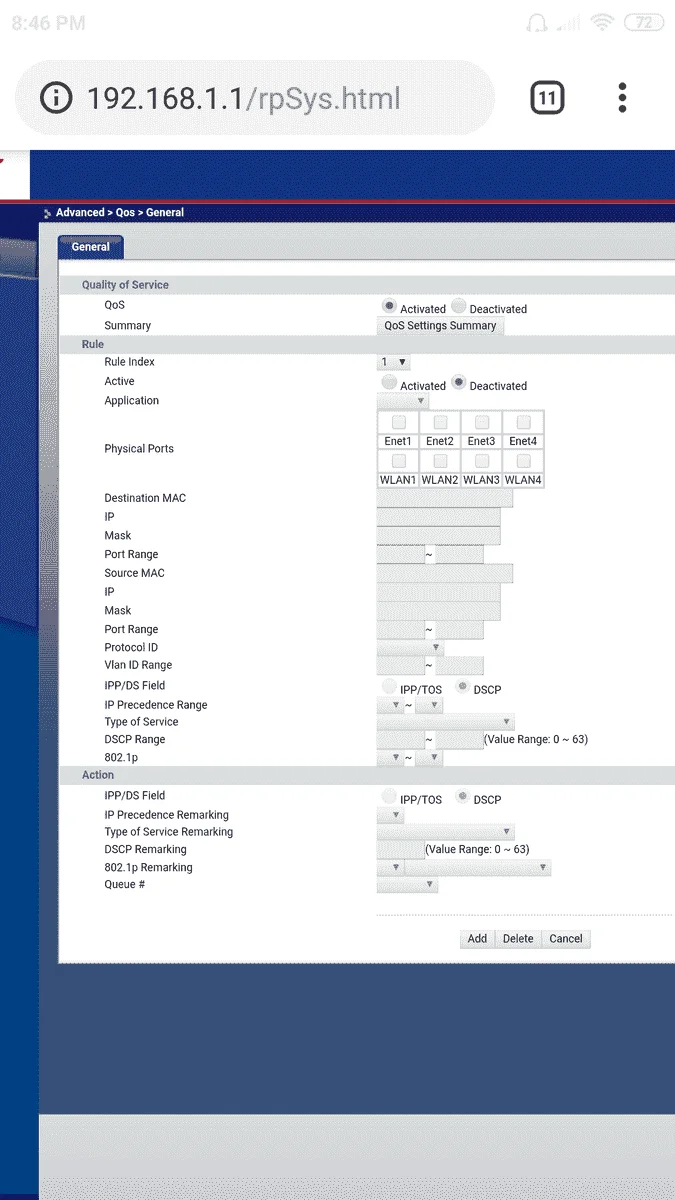The height and width of the screenshot is (1200, 675).
Task: Open the browser three-dot menu
Action: pos(622,98)
